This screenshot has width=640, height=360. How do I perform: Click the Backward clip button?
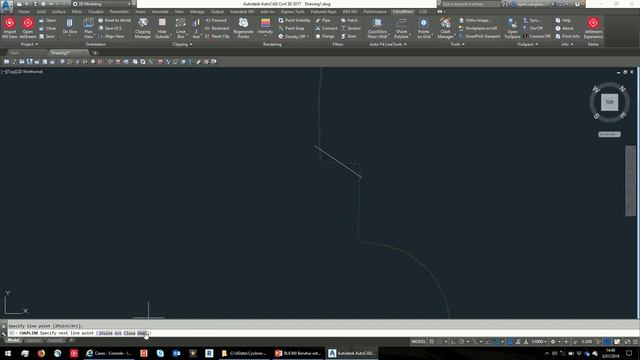[x=217, y=28]
